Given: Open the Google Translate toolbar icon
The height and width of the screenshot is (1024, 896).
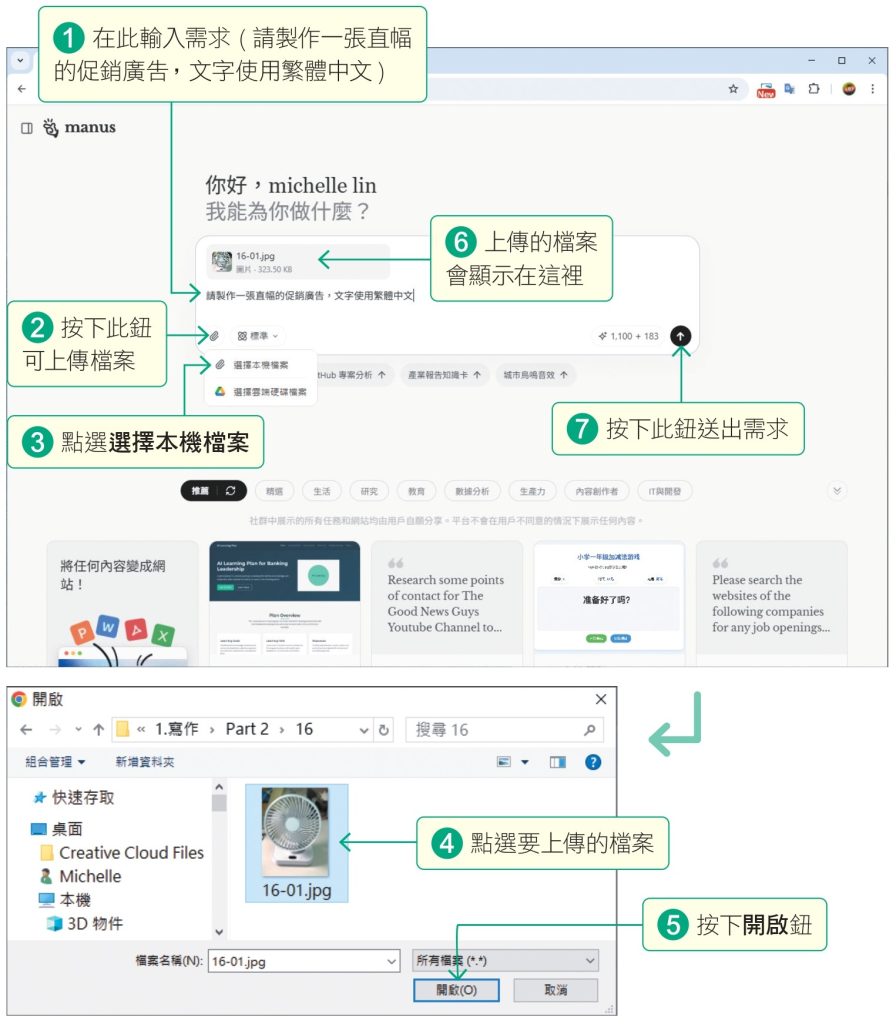Looking at the screenshot, I should [x=789, y=88].
